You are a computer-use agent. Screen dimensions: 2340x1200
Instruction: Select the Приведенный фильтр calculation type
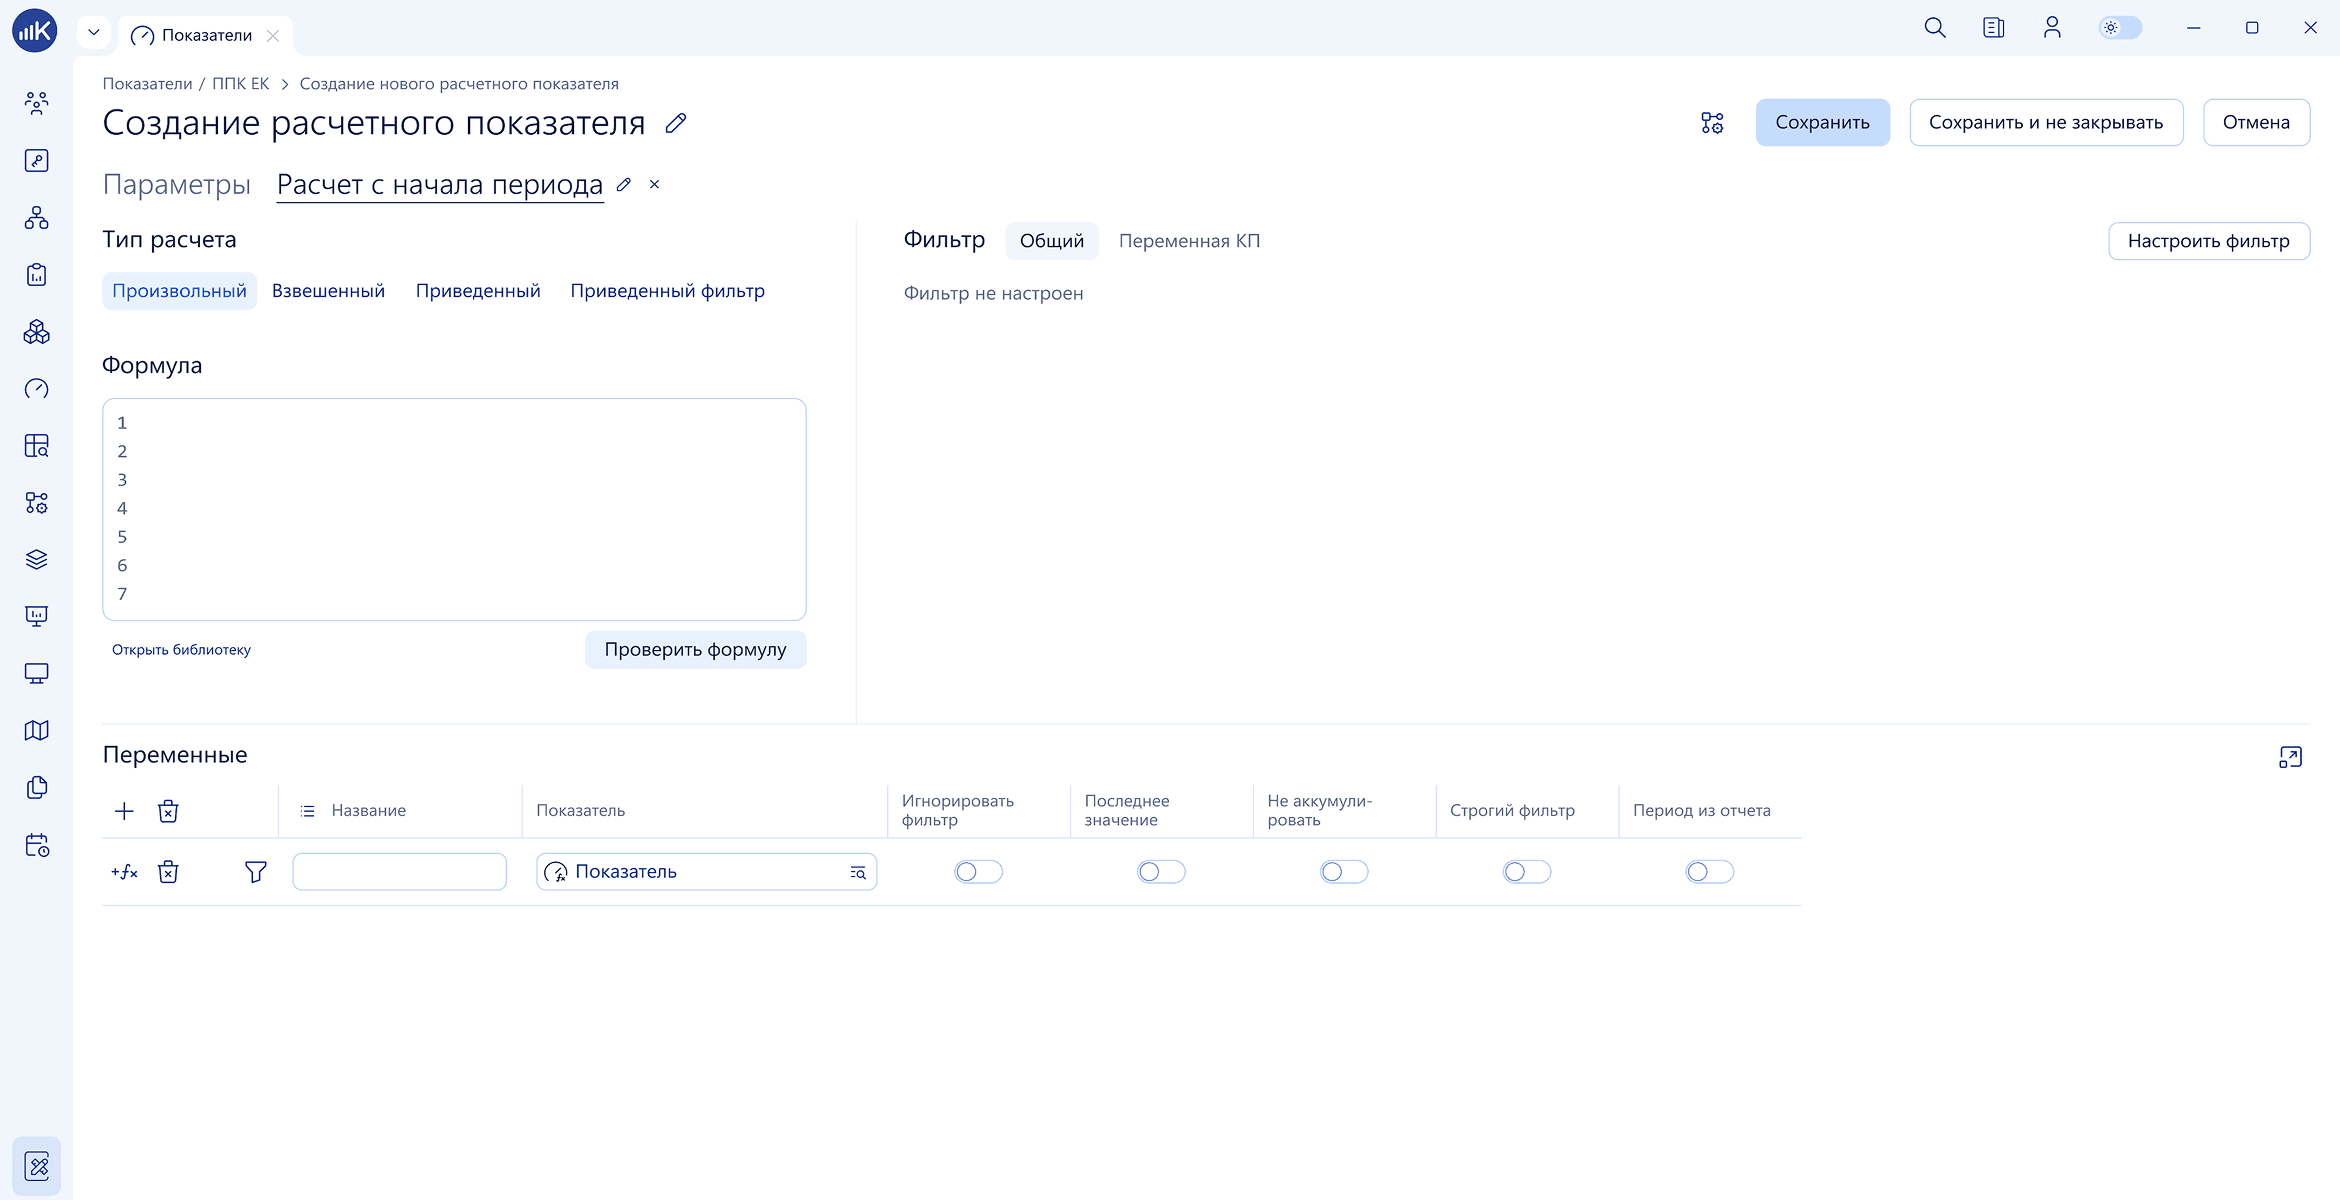point(668,291)
